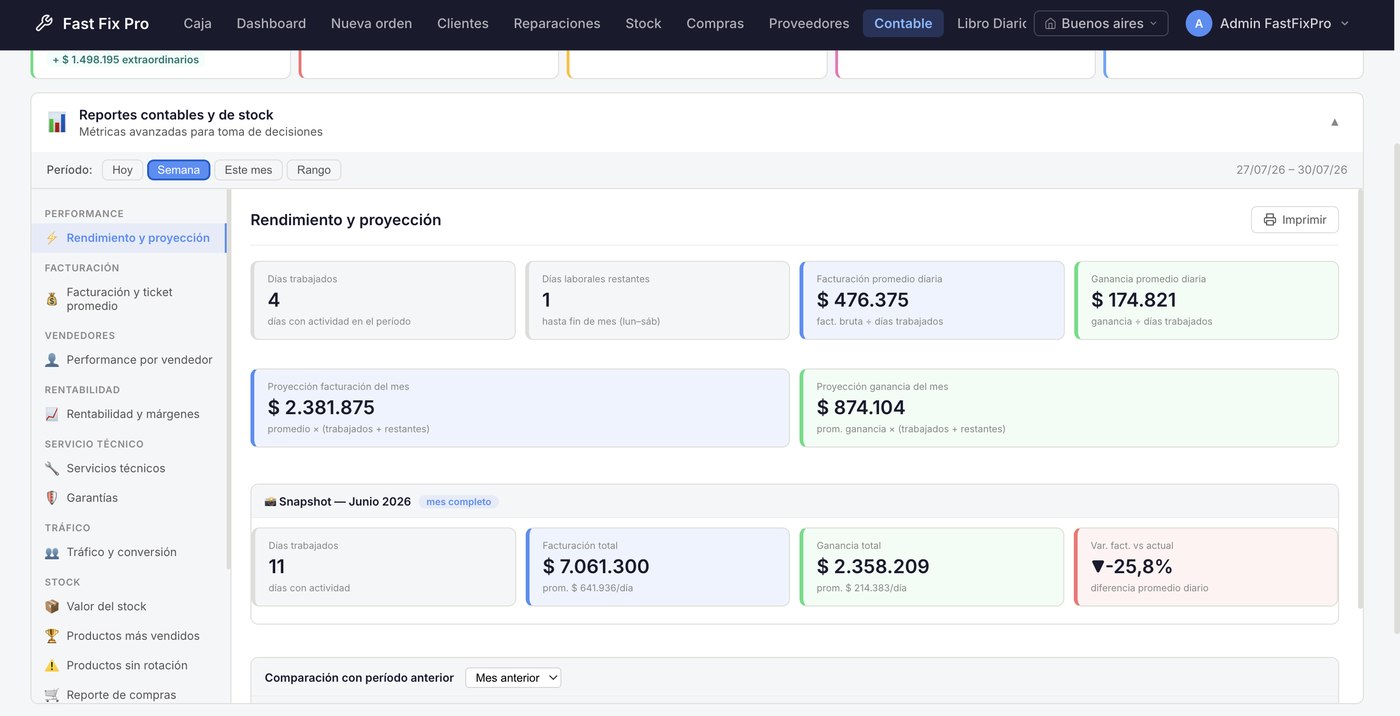Open the Reparaciones section
The image size is (1400, 716).
coord(557,23)
